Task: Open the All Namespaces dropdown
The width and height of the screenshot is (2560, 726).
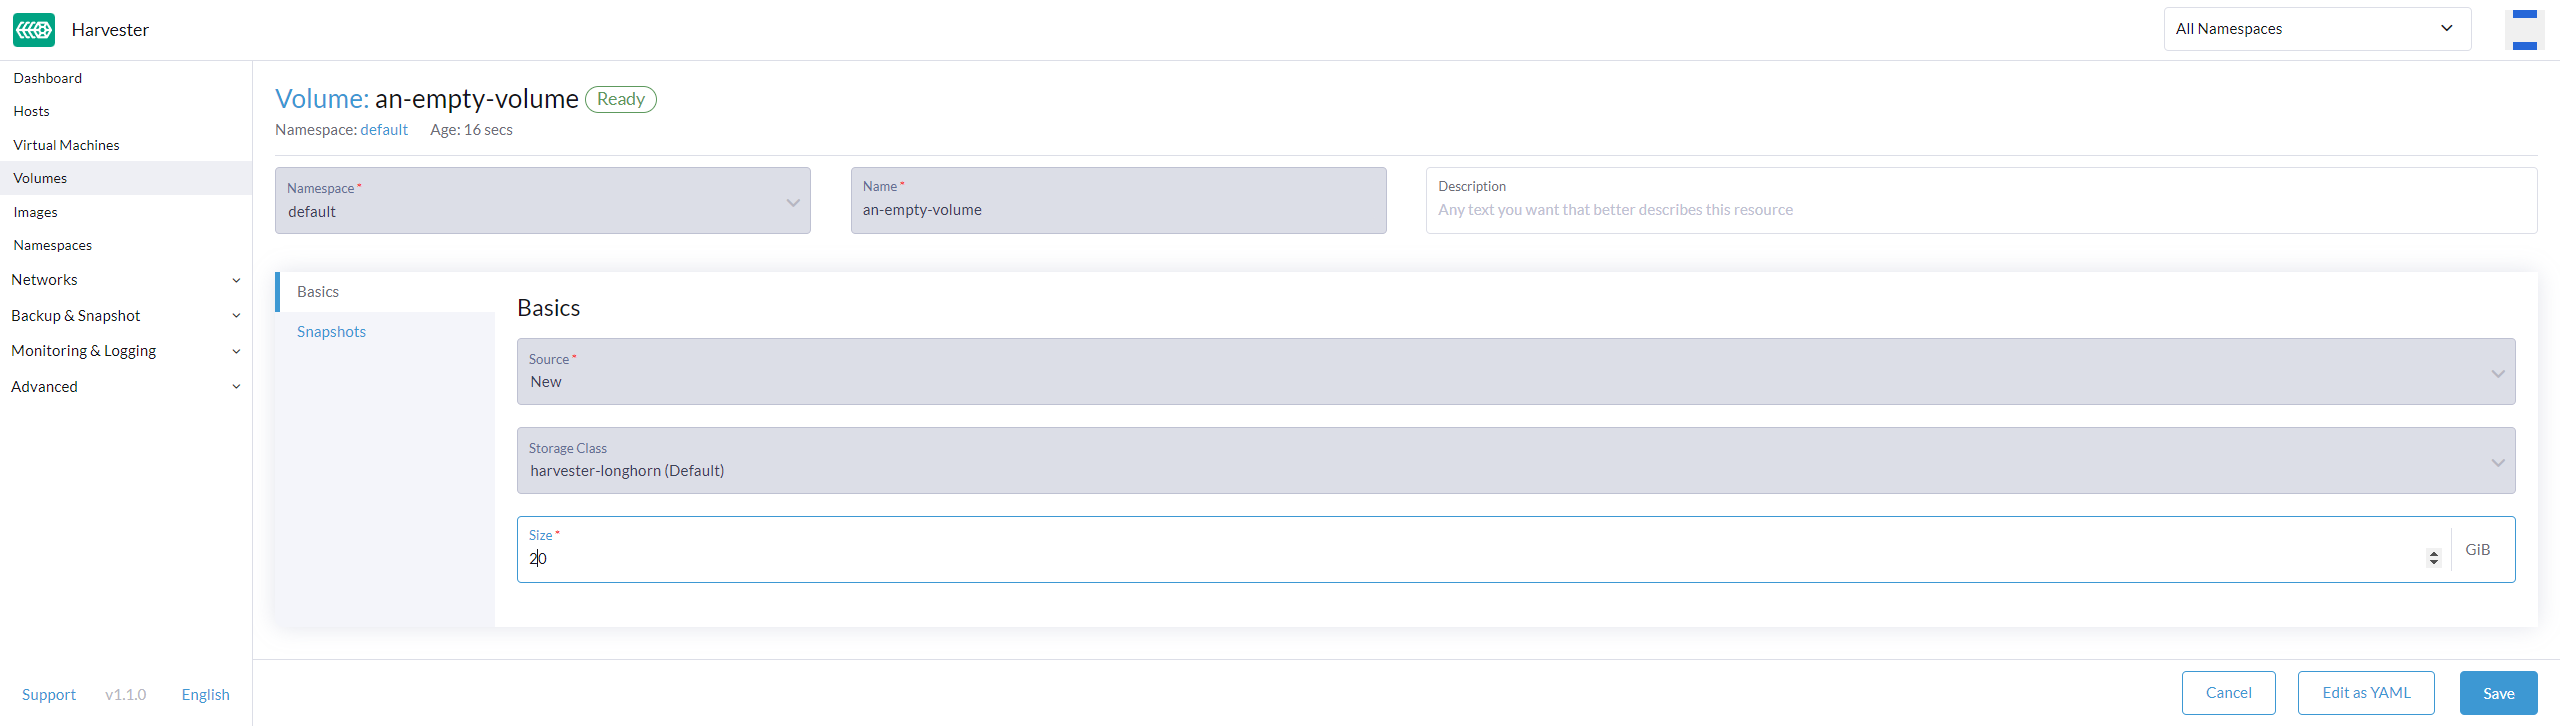Action: coord(2315,29)
